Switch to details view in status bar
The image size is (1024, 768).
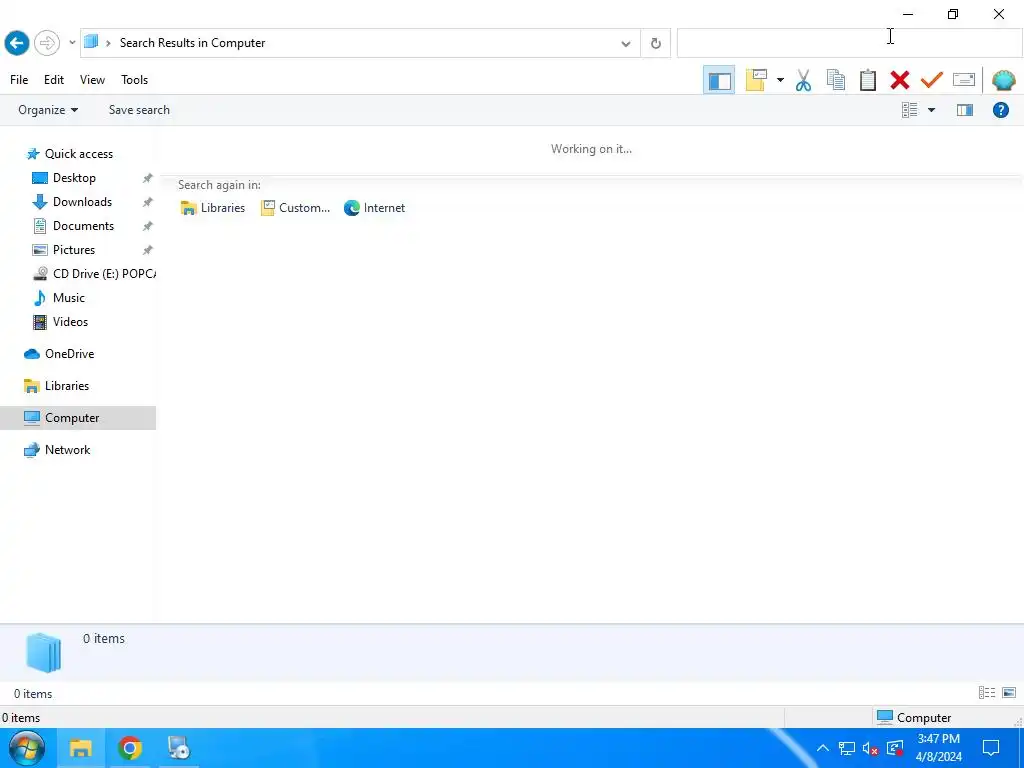(987, 693)
